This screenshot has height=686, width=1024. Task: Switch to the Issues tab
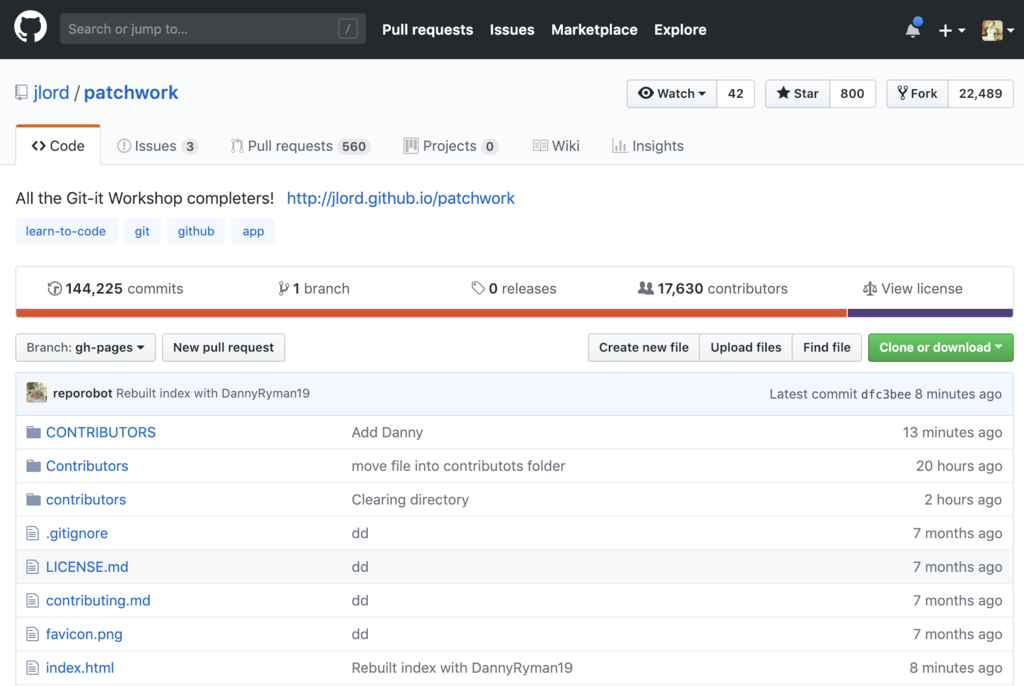[157, 146]
